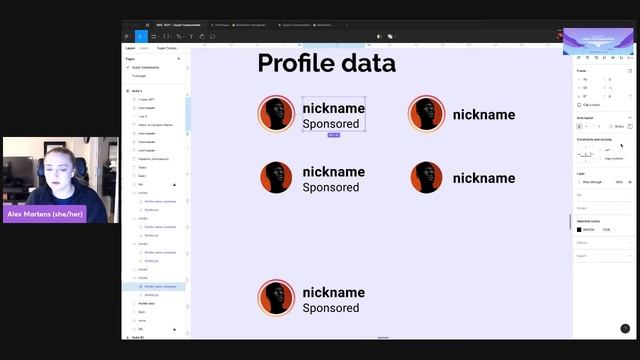Switch to the Prototypes file tab
This screenshot has height=360, width=640.
coord(240,25)
